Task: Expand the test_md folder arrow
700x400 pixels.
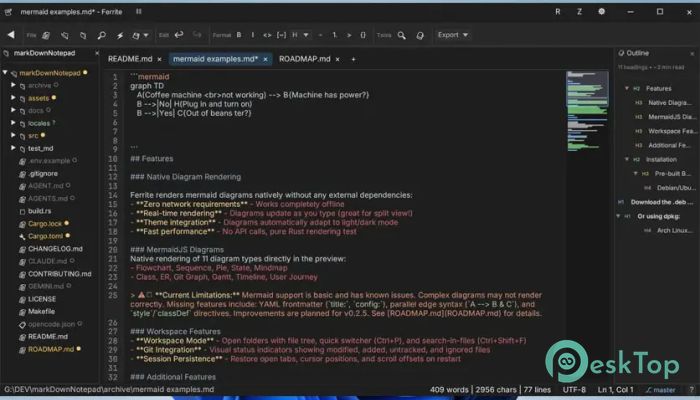Action: [x=13, y=147]
